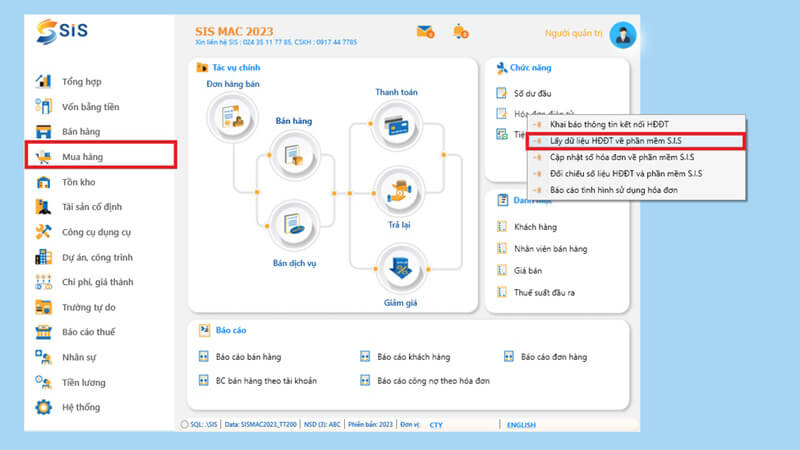Open Số dư đầu function
The height and width of the screenshot is (450, 800).
coord(532,93)
